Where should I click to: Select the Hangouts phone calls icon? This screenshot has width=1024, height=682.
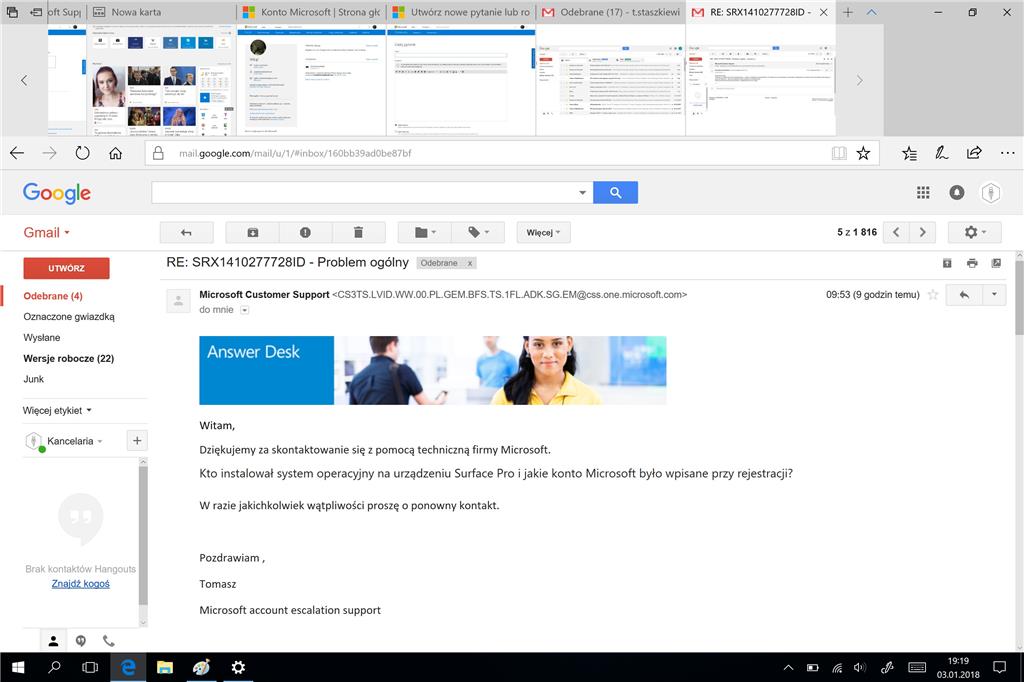point(108,641)
